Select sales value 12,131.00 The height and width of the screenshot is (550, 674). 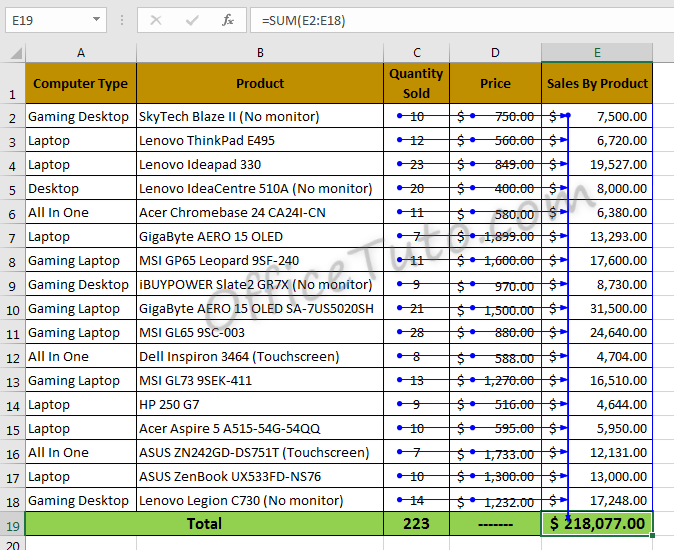597,452
